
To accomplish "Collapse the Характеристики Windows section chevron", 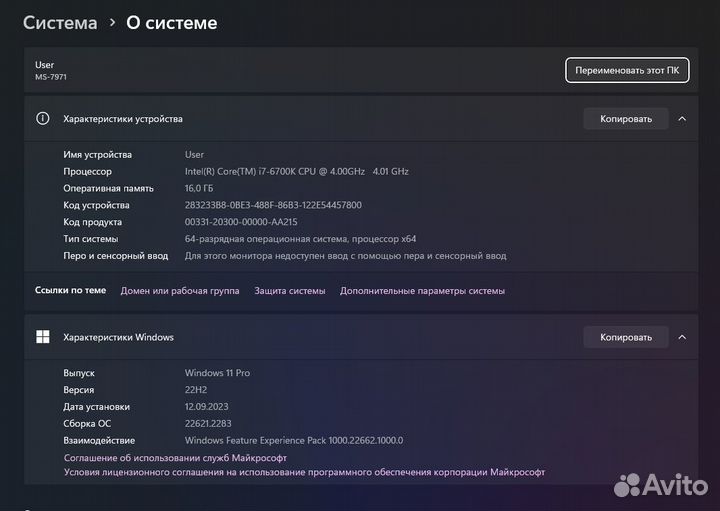I will (x=682, y=337).
